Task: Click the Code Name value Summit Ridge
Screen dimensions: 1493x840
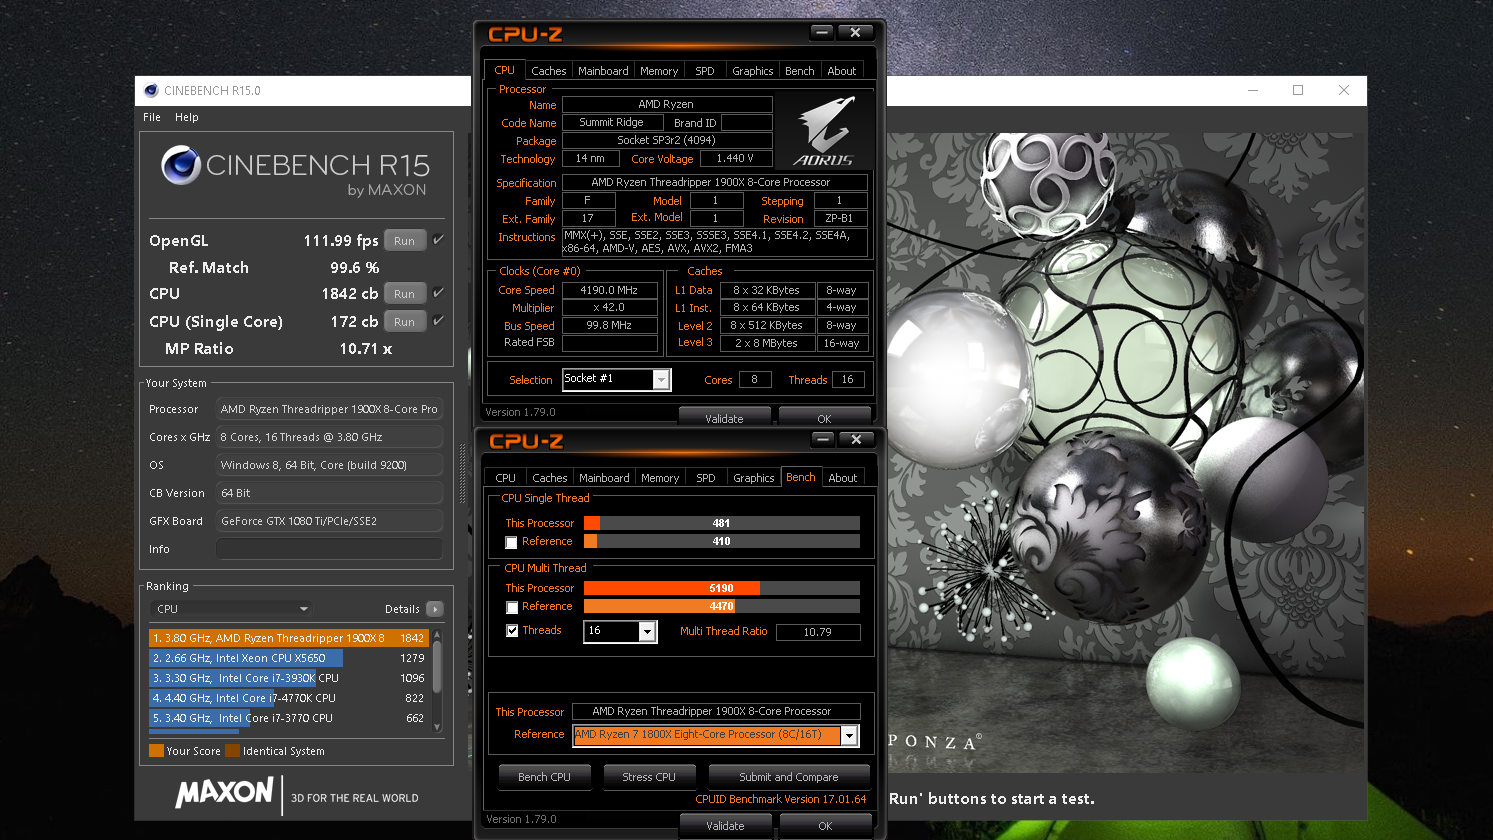Action: pos(611,122)
